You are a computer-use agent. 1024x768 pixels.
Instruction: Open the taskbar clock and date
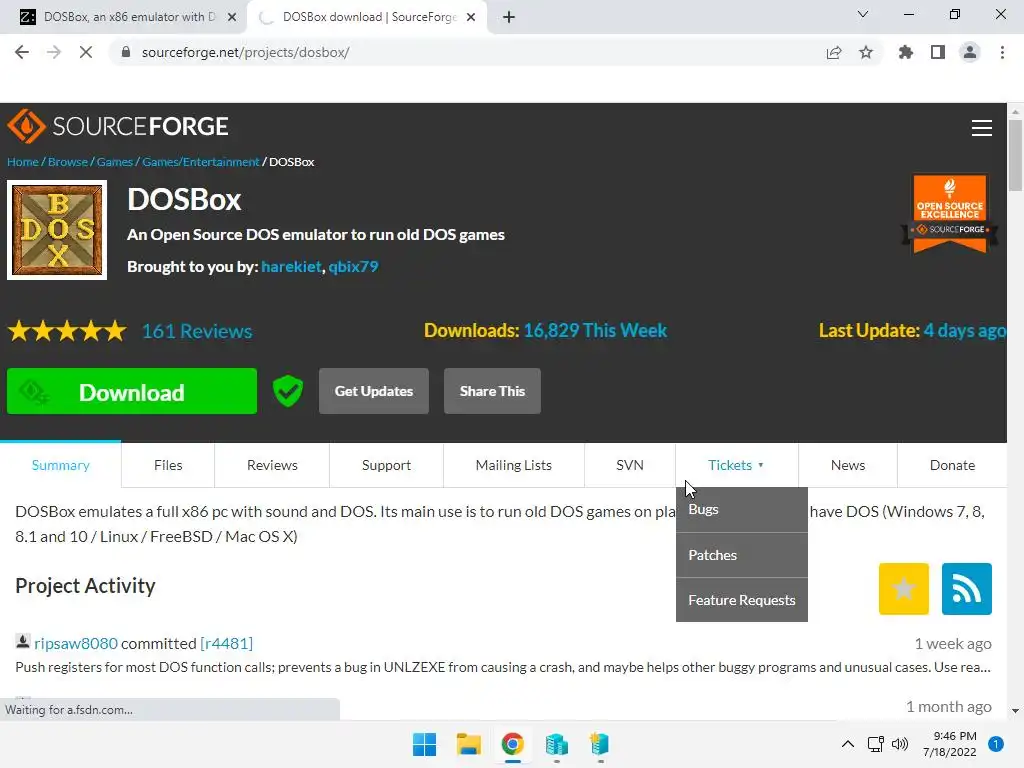coord(950,744)
